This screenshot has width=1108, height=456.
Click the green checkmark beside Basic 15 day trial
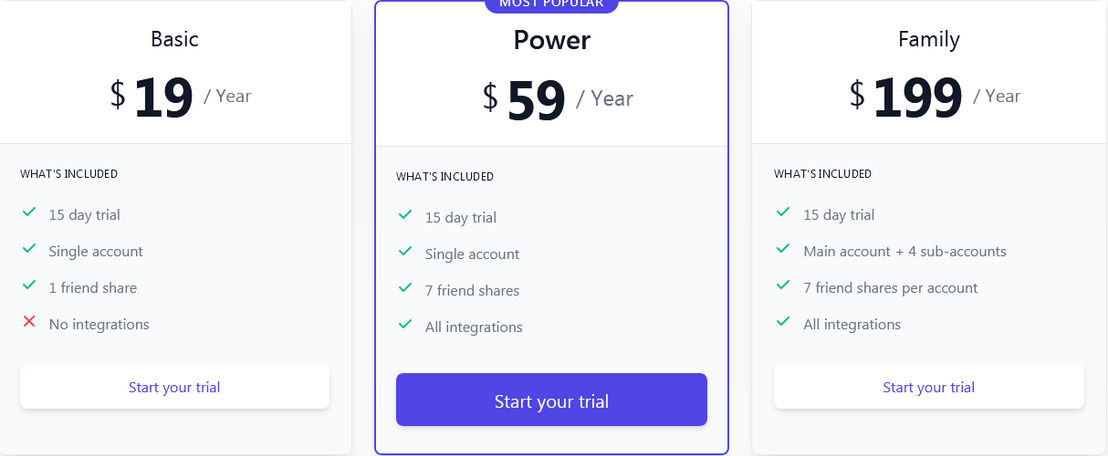coord(29,212)
